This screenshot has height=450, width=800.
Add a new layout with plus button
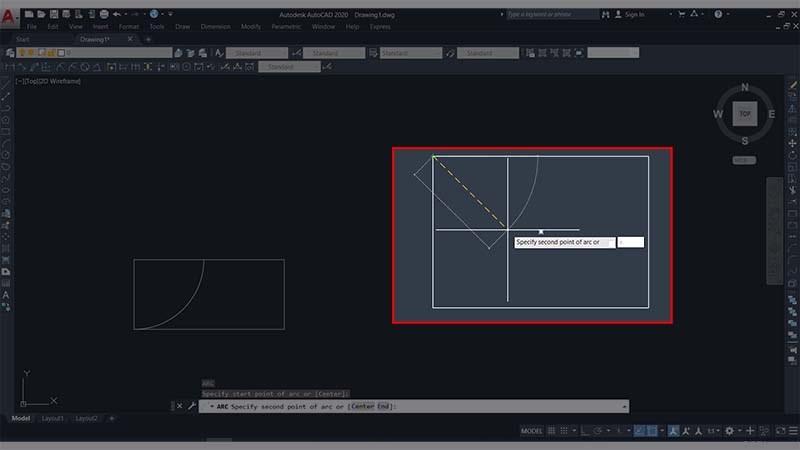click(x=112, y=418)
